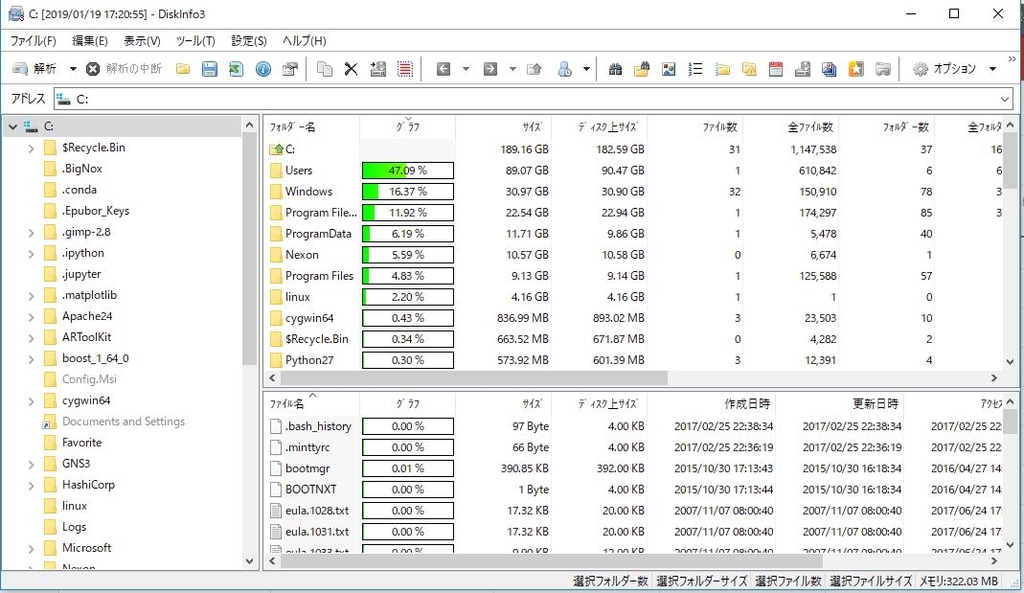1024x593 pixels.
Task: Click the red striped select-all icon
Action: tap(405, 69)
